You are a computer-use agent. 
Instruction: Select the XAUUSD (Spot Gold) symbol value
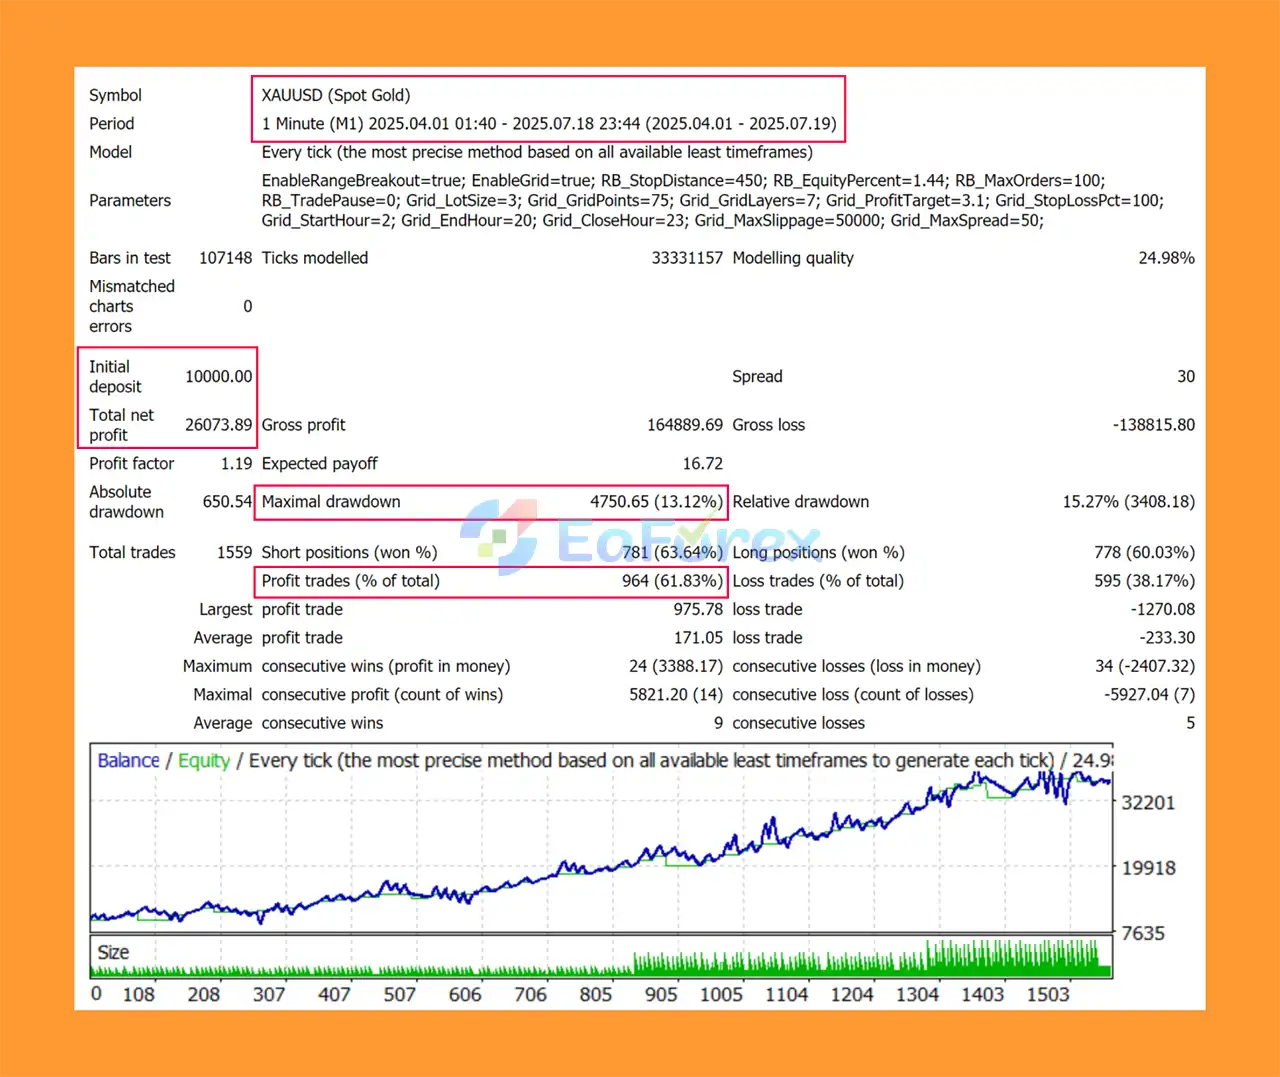tap(334, 95)
